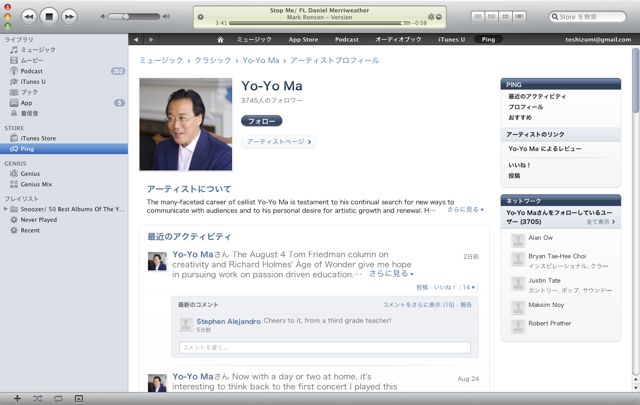Click the song playback progress bar

coord(320,23)
